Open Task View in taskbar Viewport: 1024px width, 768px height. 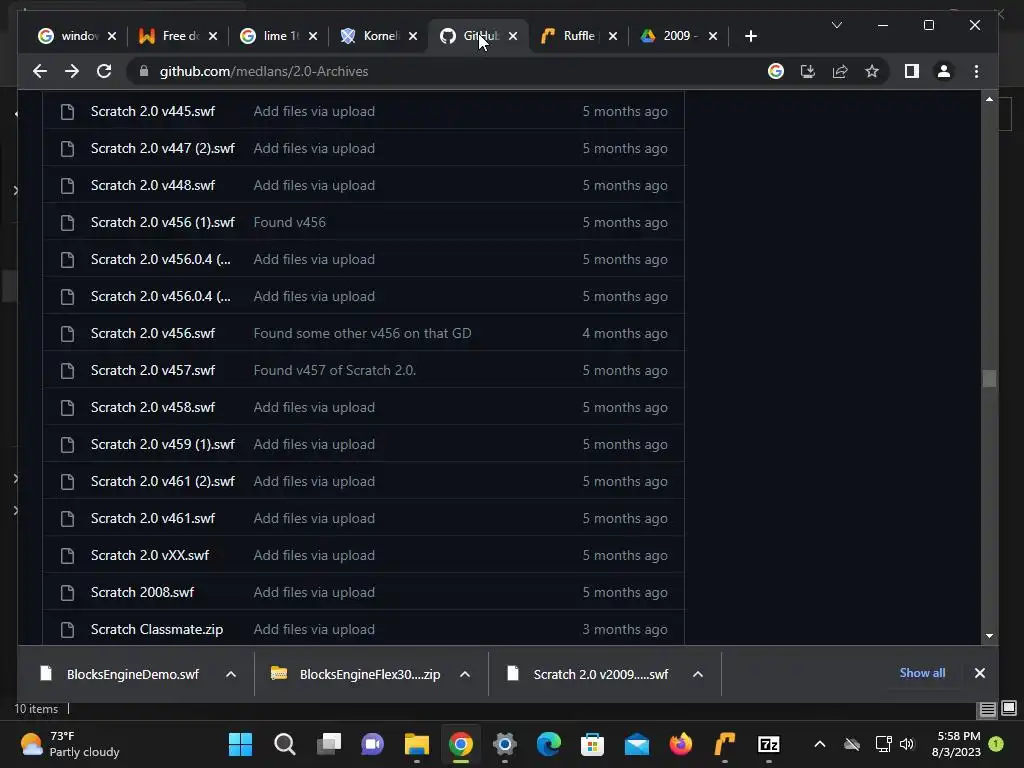click(328, 744)
